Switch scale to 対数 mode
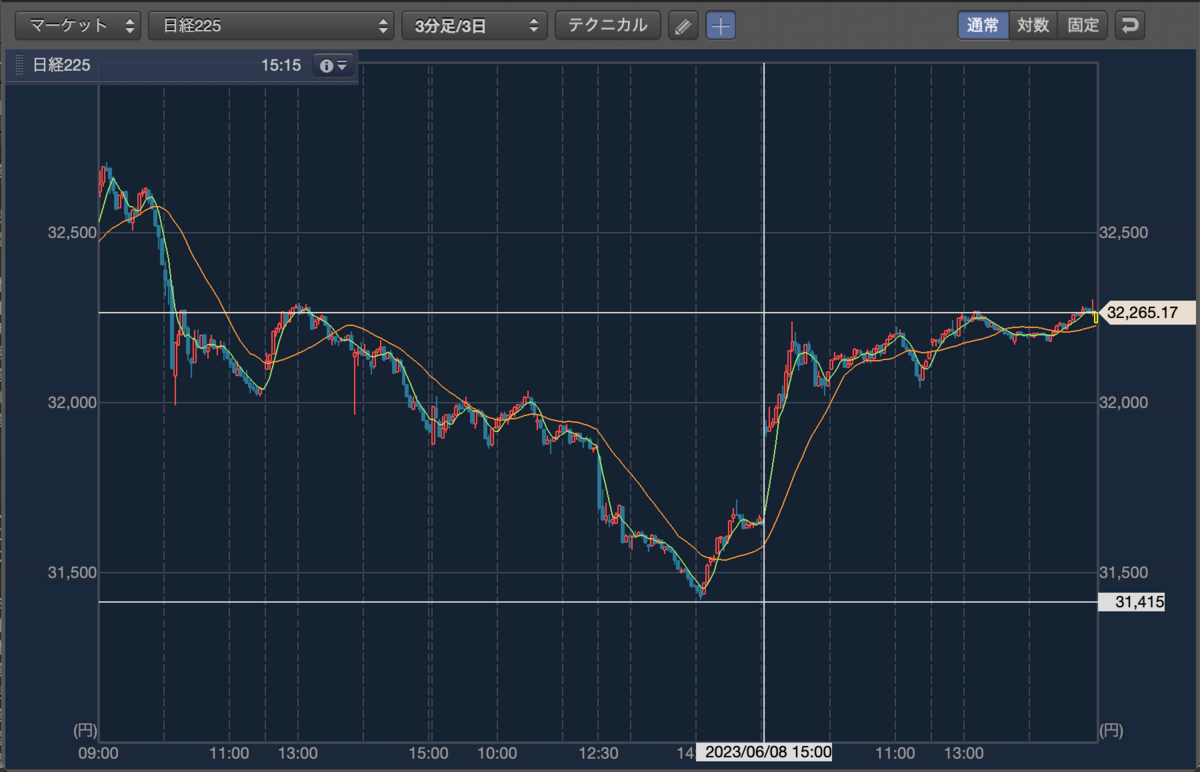The height and width of the screenshot is (772, 1200). [1033, 26]
